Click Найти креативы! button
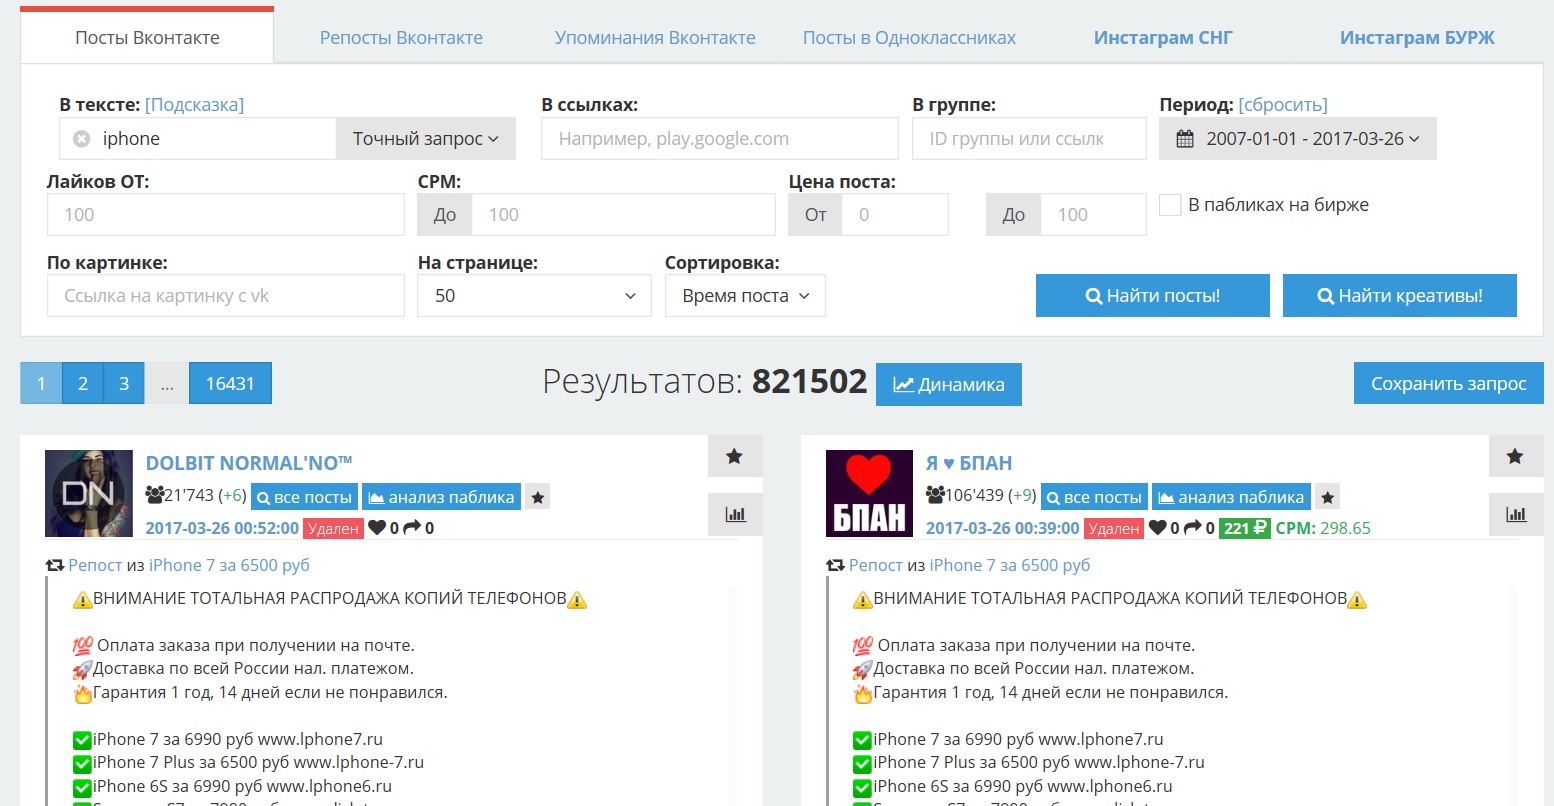The image size is (1554, 806). coord(1400,296)
